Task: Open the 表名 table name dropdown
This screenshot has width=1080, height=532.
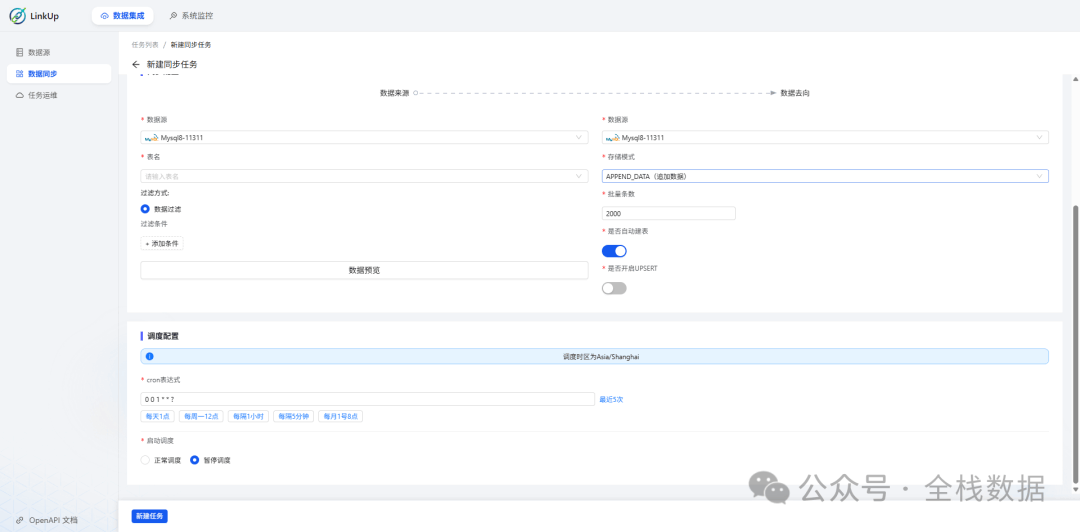Action: click(x=363, y=176)
